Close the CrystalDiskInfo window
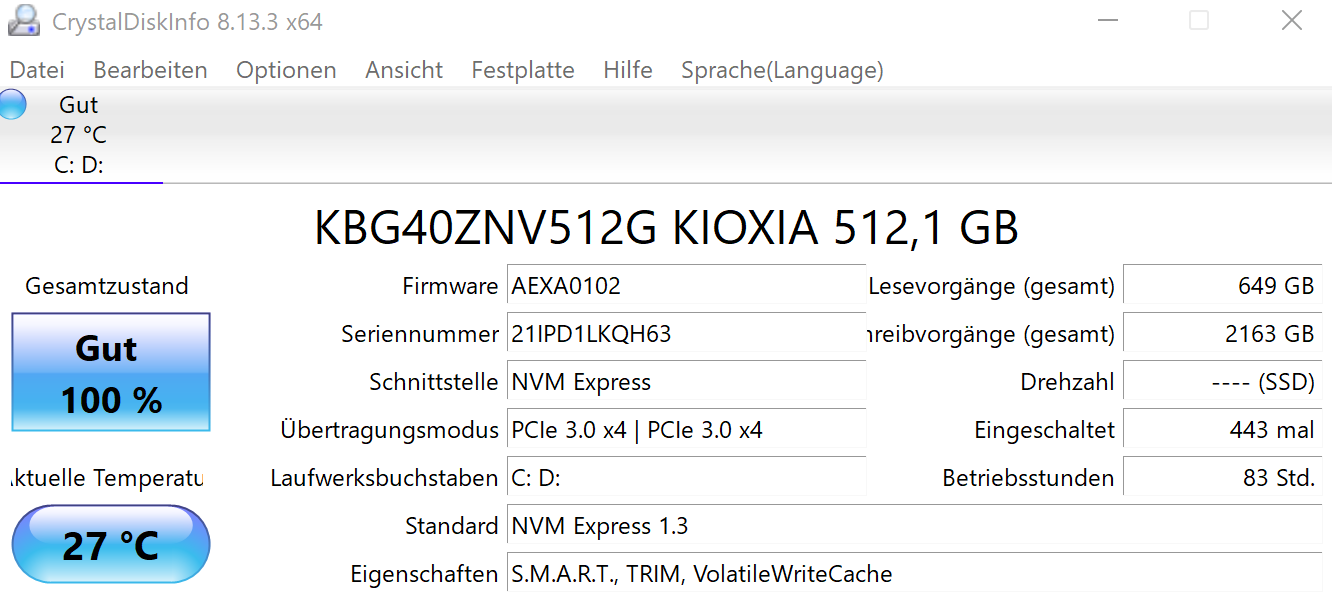Viewport: 1332px width, 600px height. click(1291, 21)
